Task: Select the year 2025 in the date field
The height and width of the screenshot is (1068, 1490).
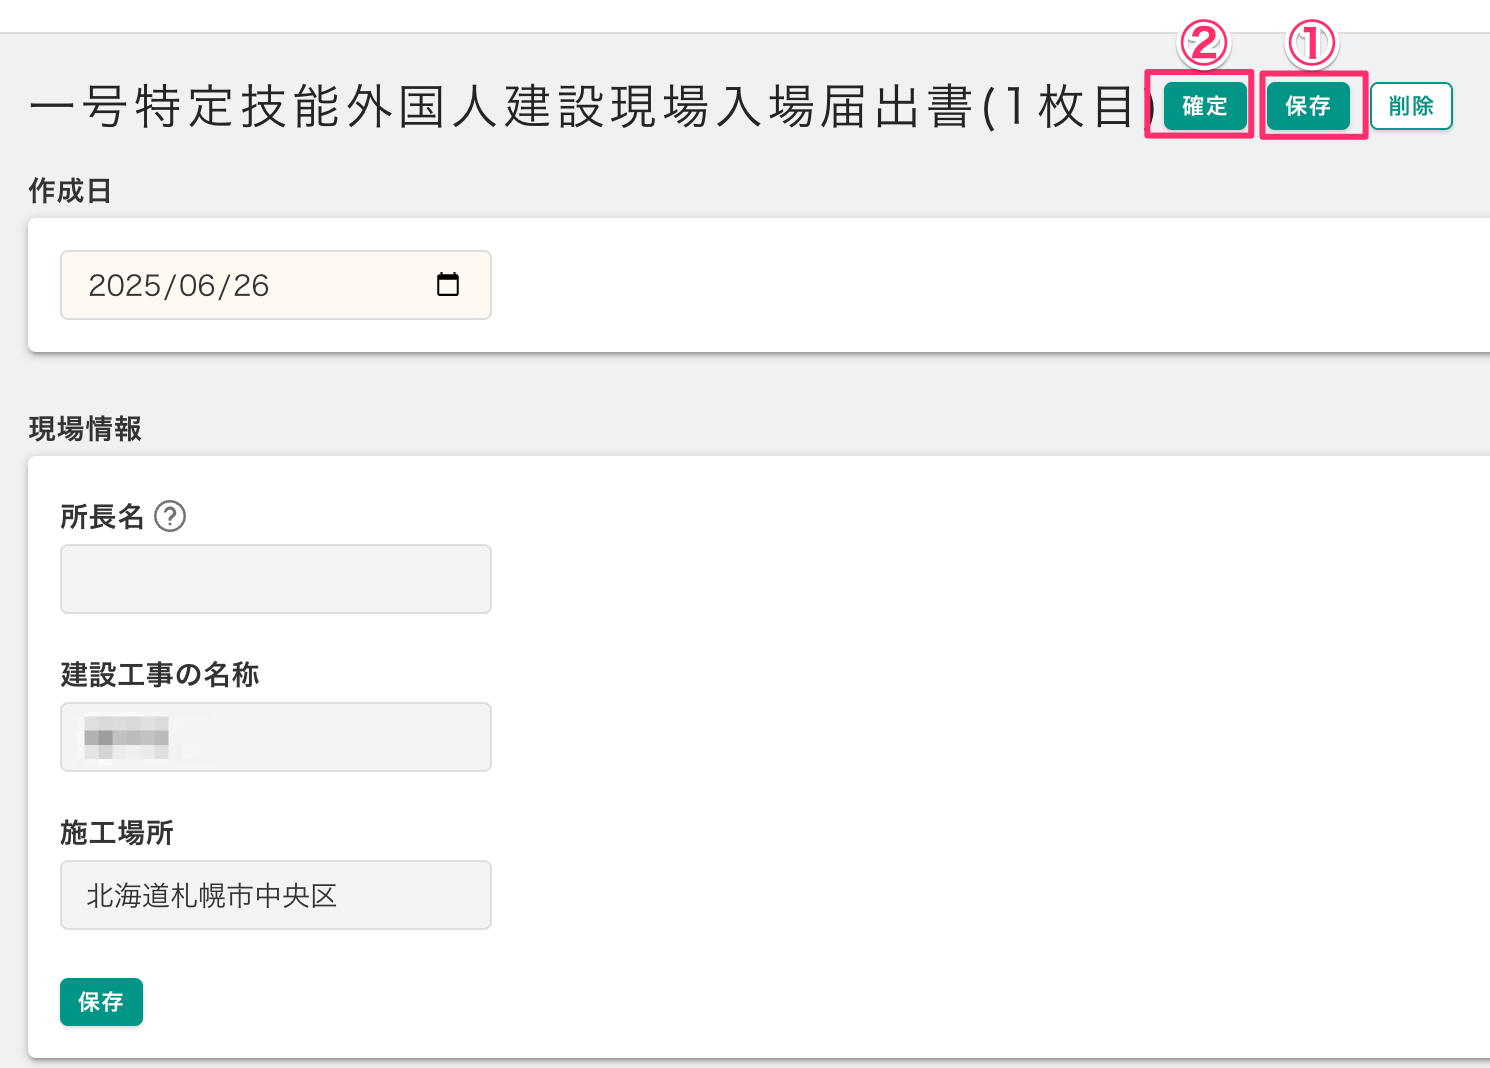Action: pyautogui.click(x=124, y=286)
